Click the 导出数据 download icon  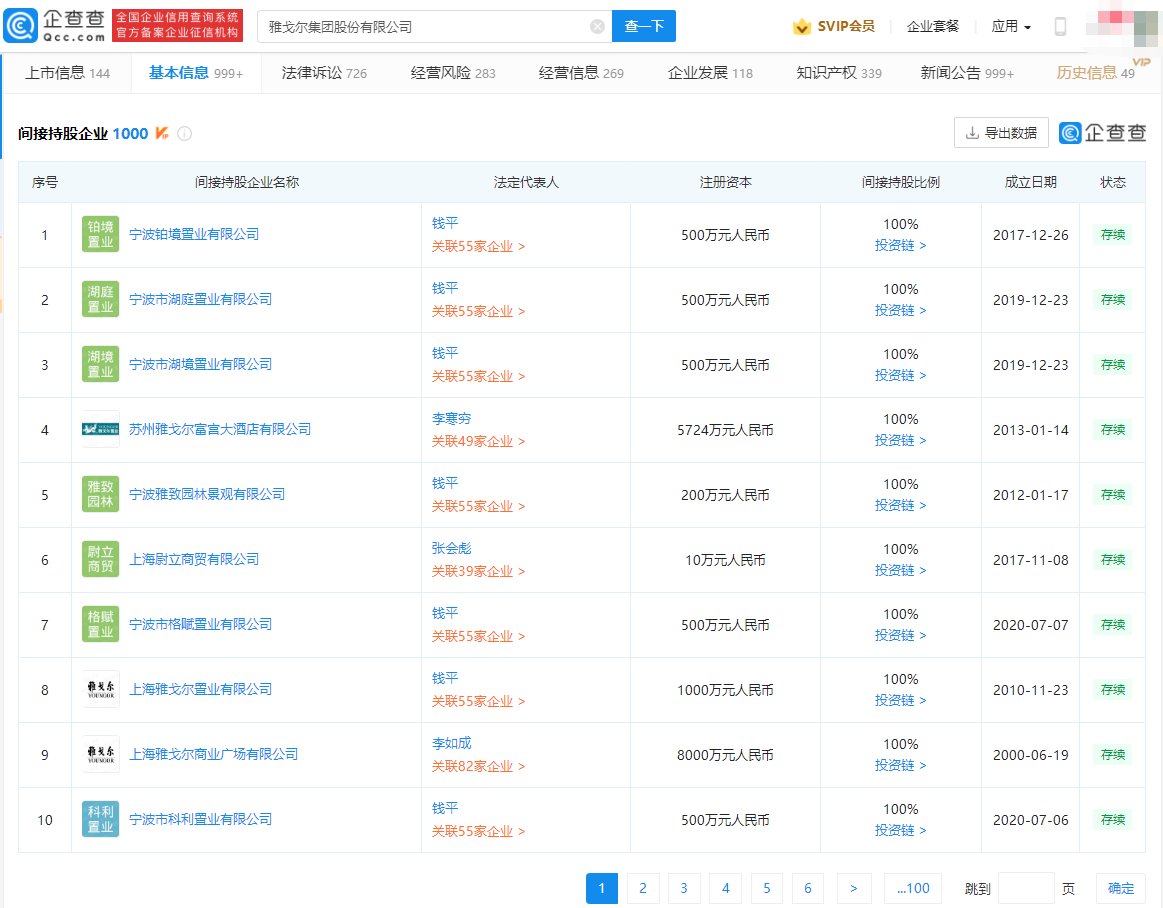pos(971,132)
